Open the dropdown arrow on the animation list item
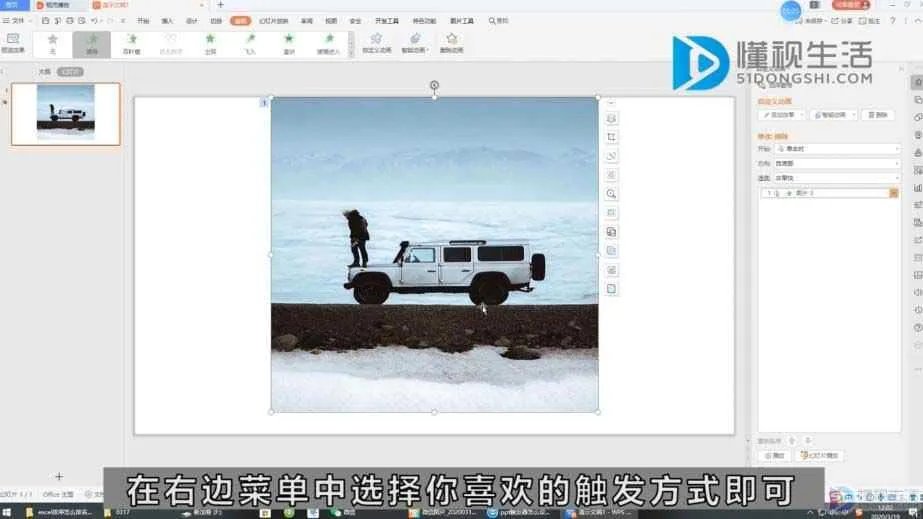 [x=893, y=192]
